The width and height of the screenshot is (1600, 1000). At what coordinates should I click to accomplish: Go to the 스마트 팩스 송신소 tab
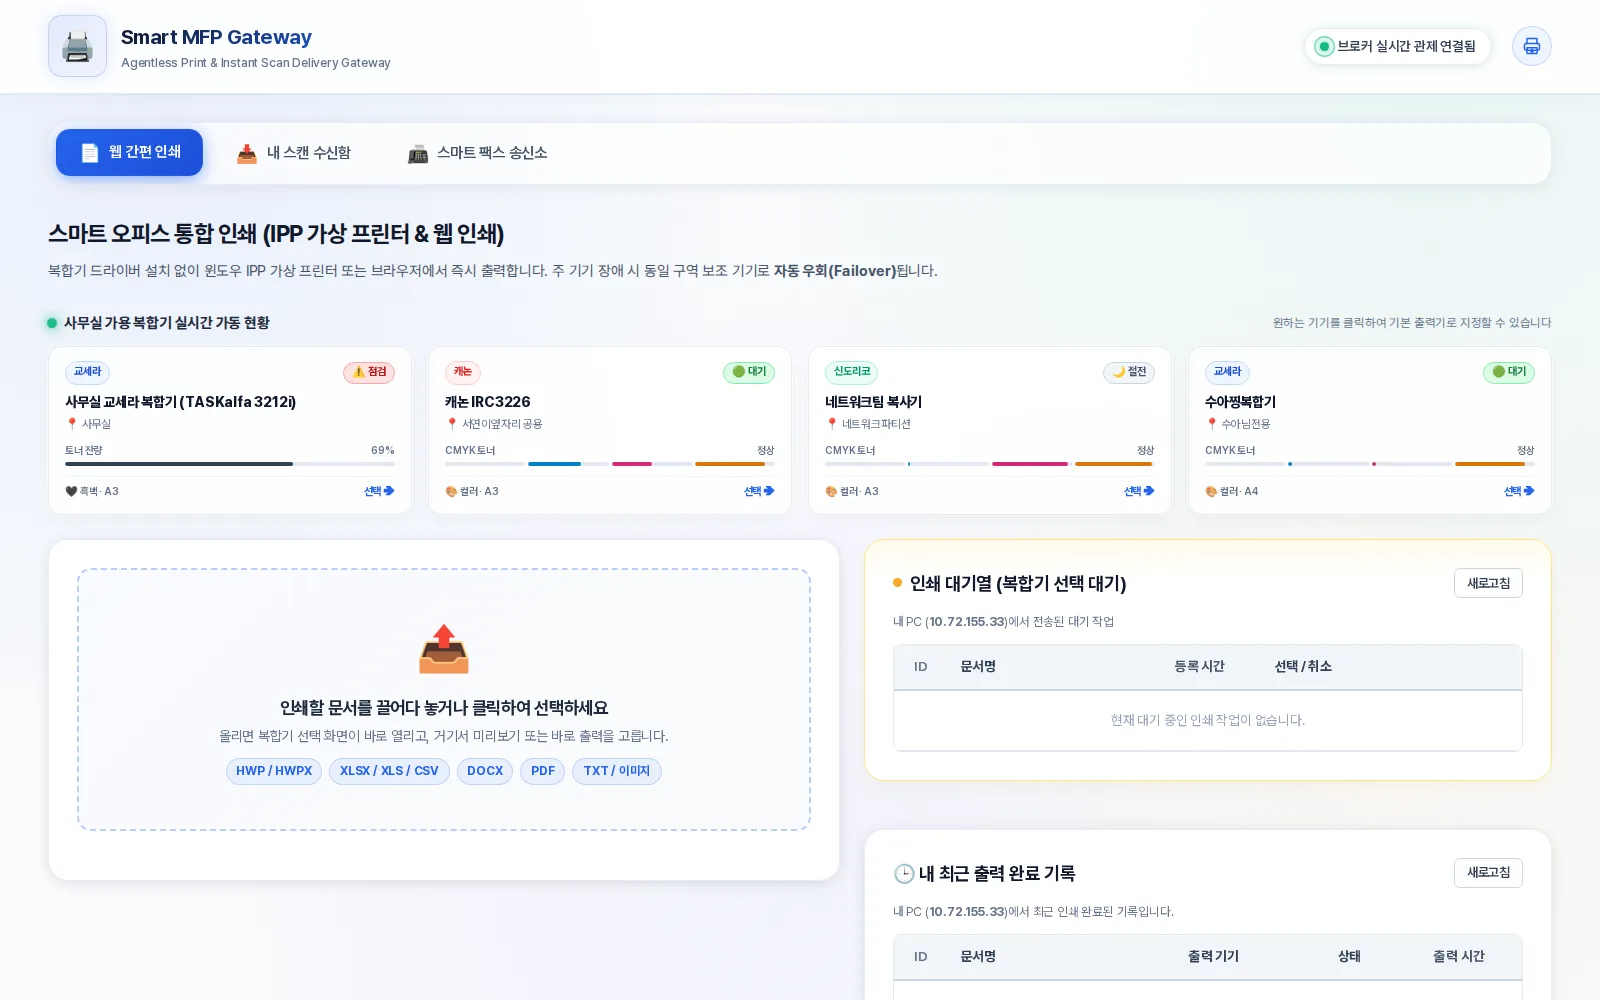click(x=477, y=153)
